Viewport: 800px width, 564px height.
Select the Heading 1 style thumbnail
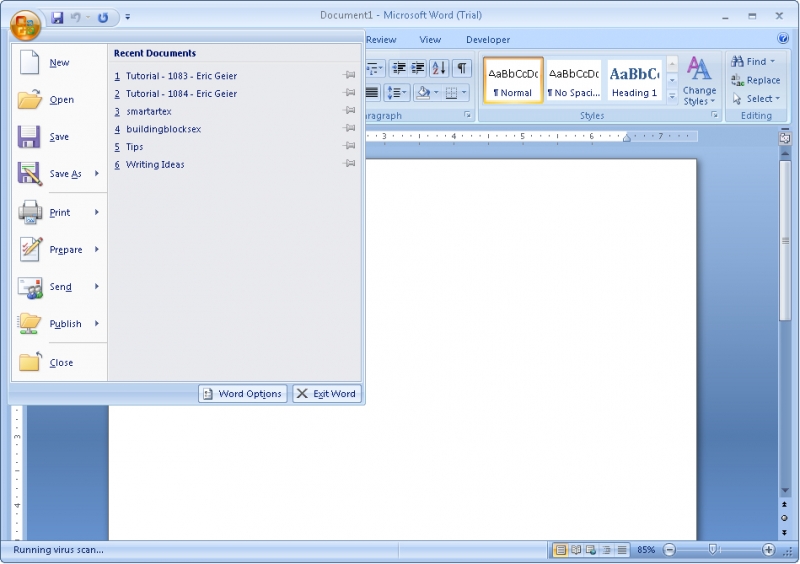tap(634, 80)
